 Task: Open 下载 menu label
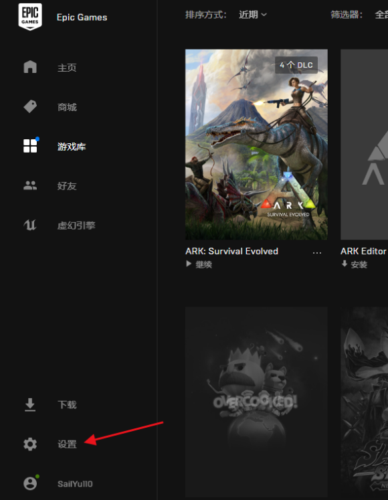pos(67,405)
